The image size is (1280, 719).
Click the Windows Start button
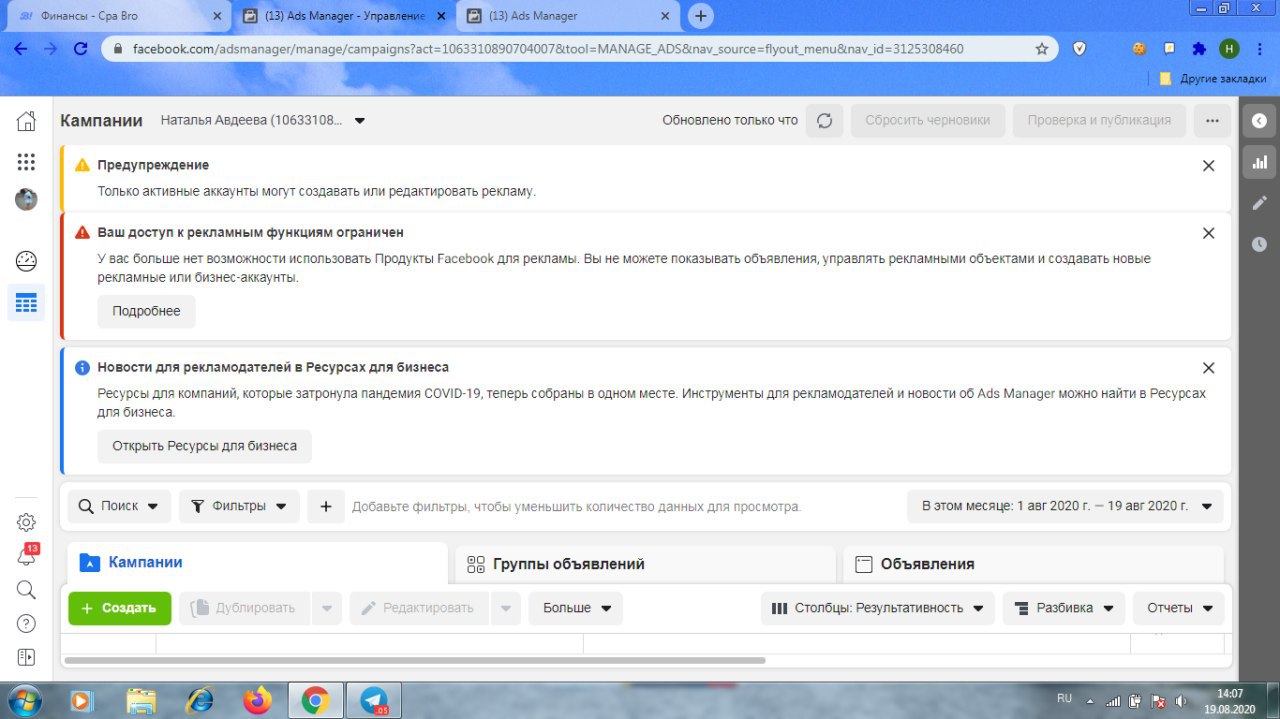coord(26,700)
